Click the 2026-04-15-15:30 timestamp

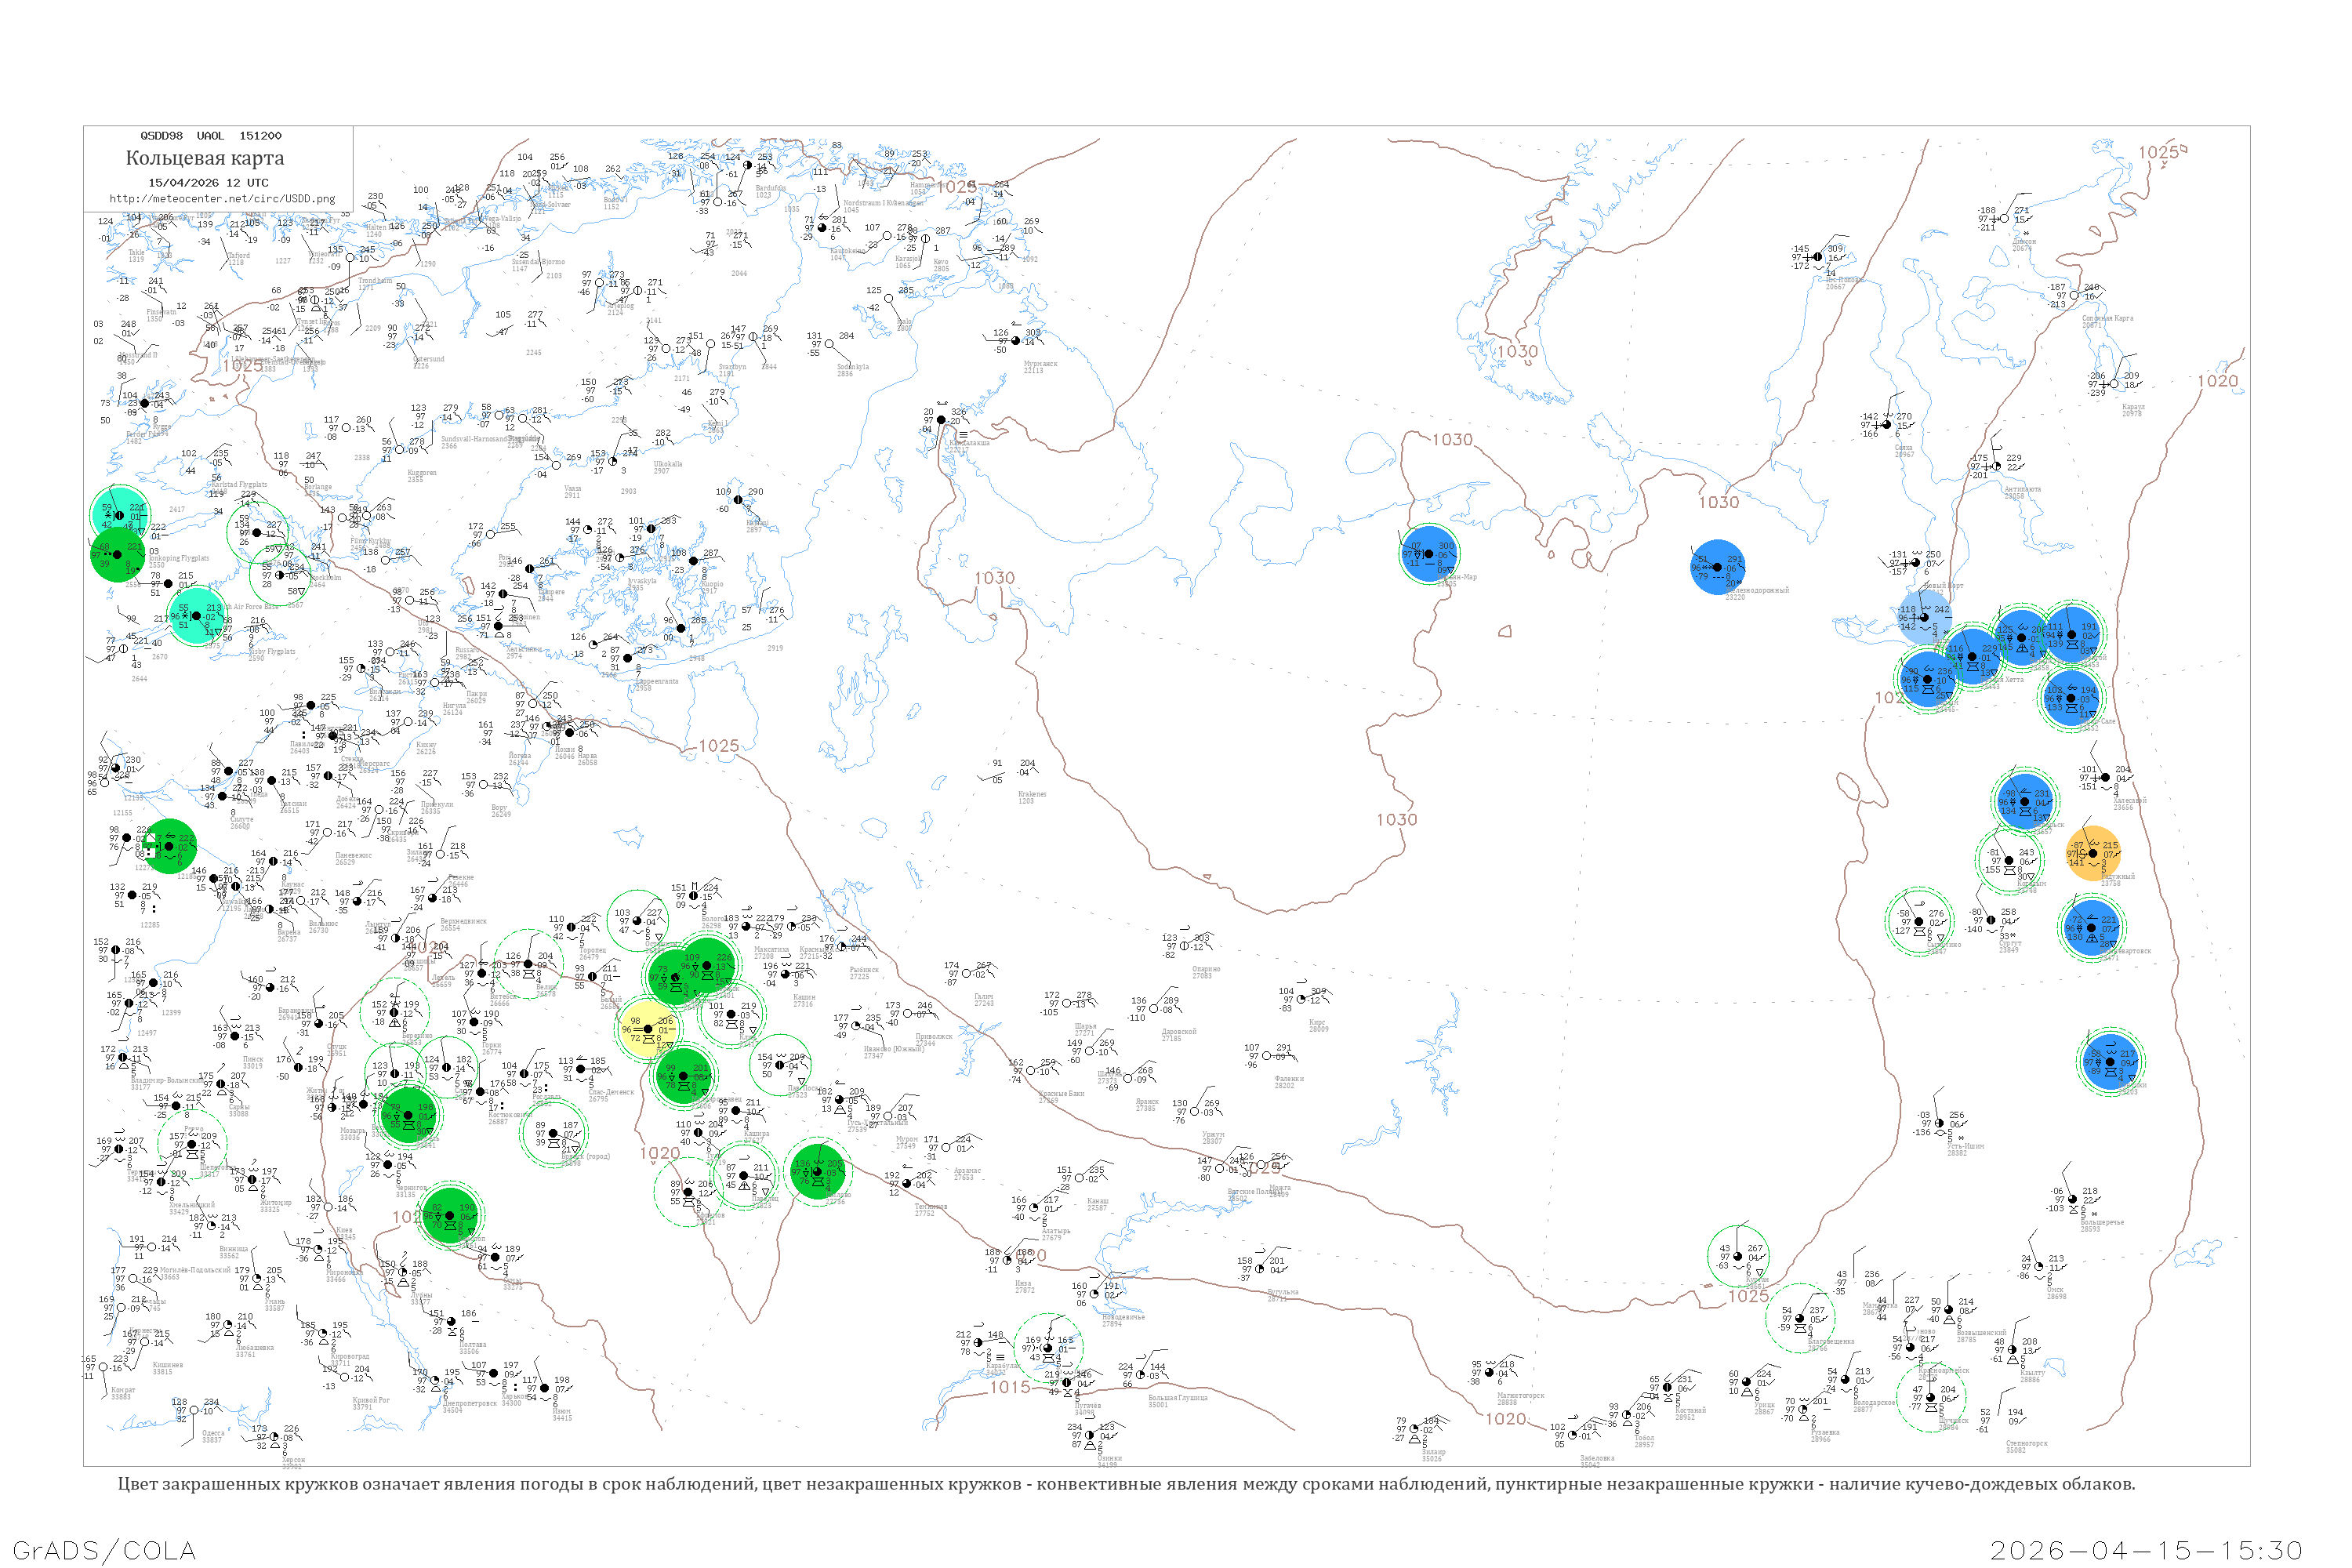[2146, 1549]
